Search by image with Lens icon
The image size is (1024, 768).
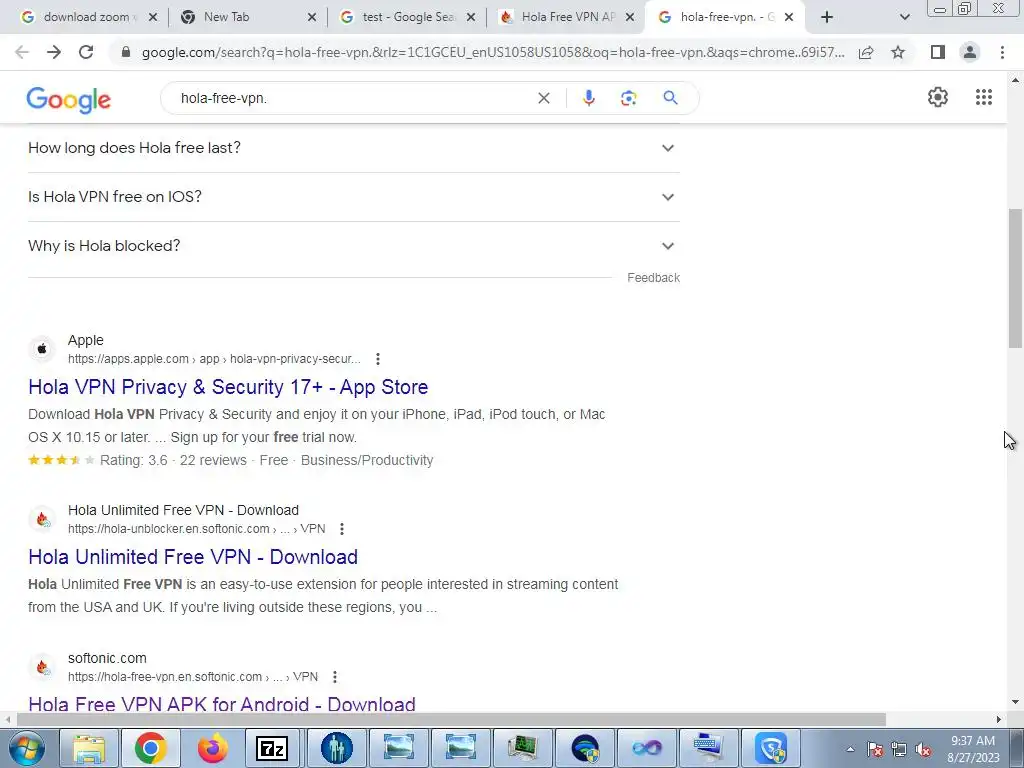628,98
